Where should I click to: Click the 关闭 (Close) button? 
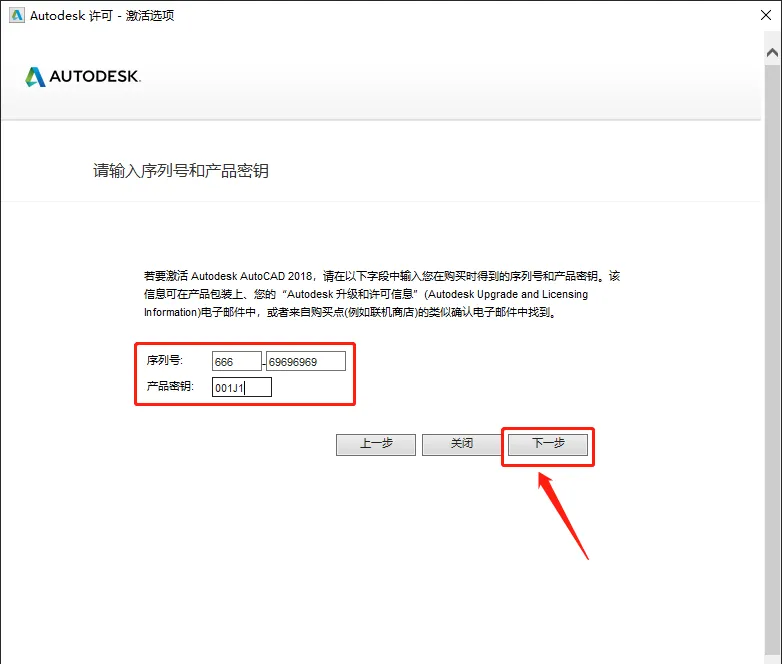pyautogui.click(x=461, y=444)
